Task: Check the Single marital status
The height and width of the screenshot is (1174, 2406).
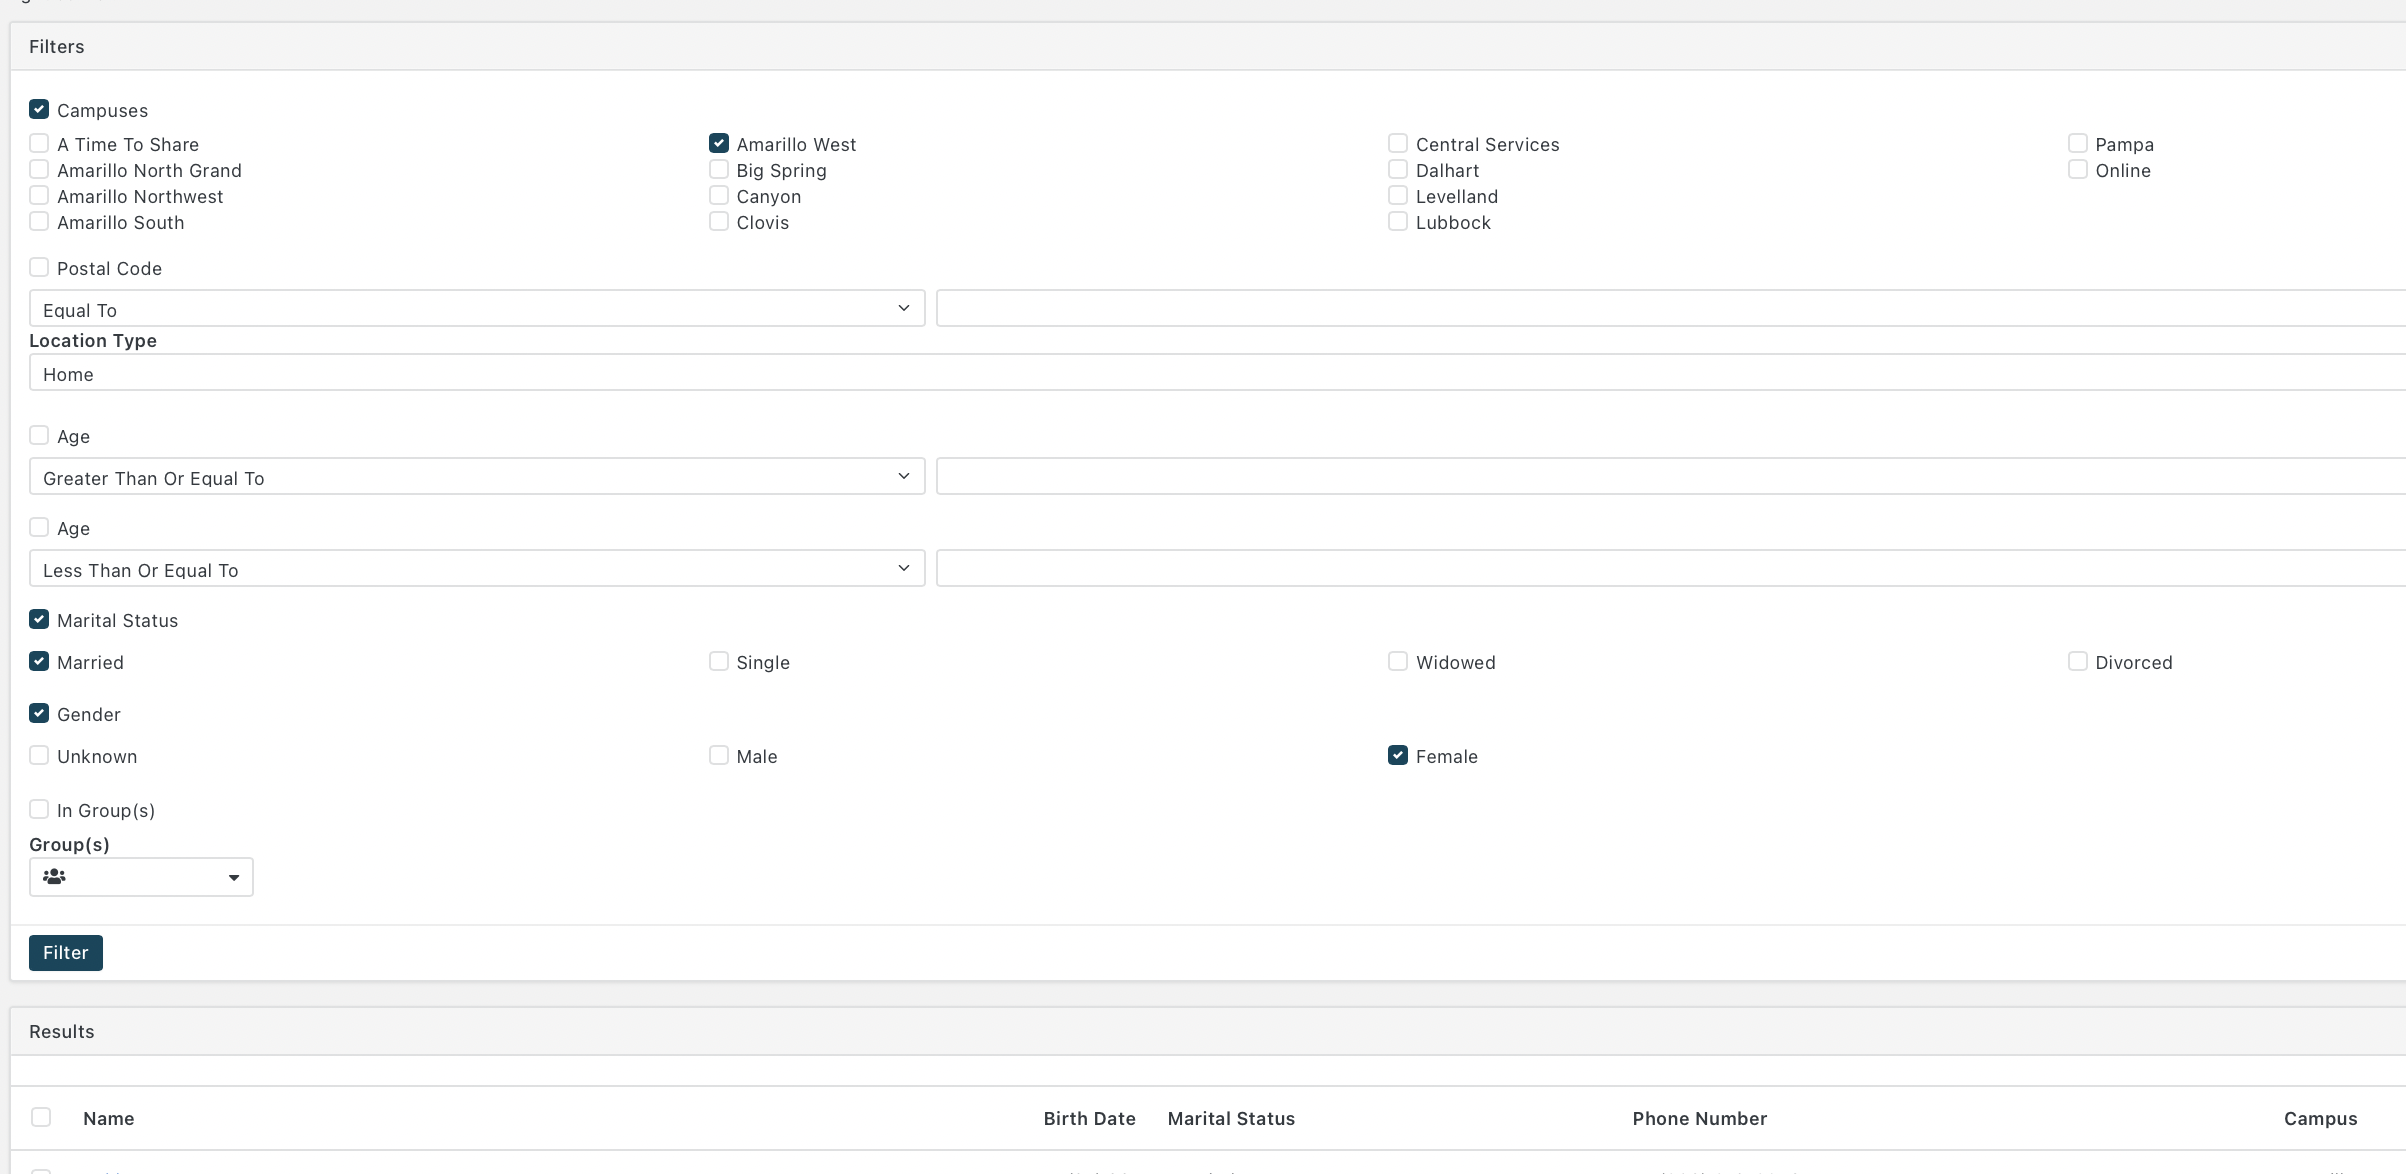Action: click(x=719, y=661)
